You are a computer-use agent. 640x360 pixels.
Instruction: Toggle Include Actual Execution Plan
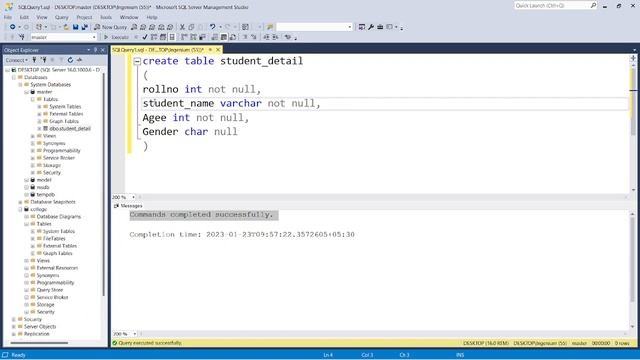pyautogui.click(x=184, y=37)
